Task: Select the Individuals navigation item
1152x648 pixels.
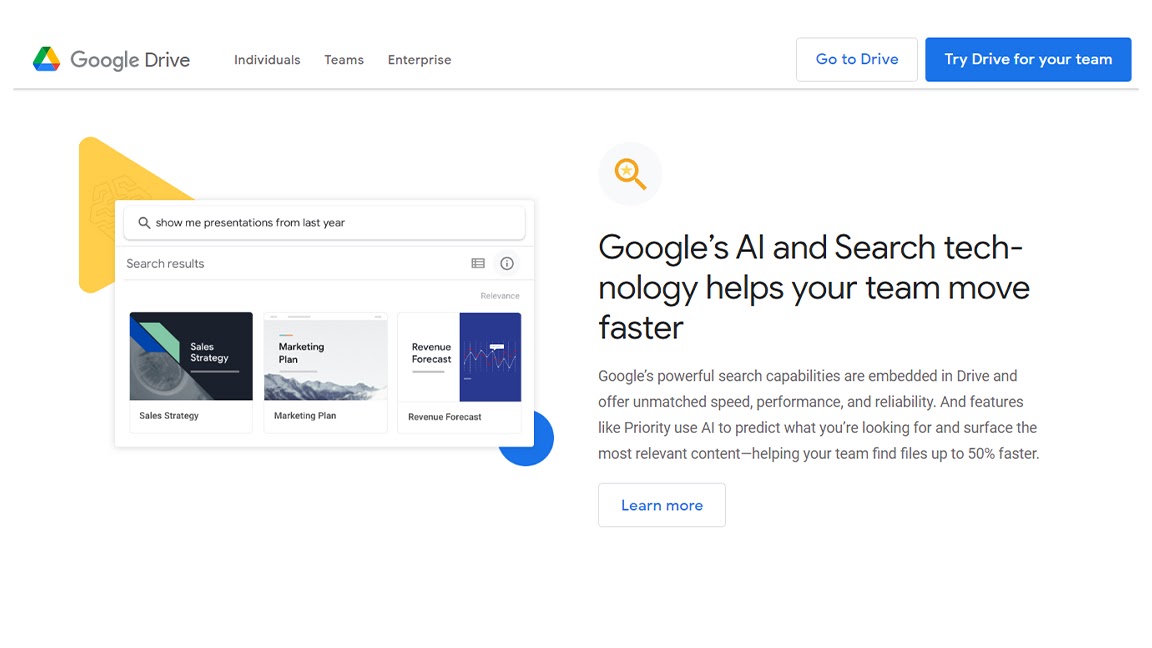Action: [267, 60]
